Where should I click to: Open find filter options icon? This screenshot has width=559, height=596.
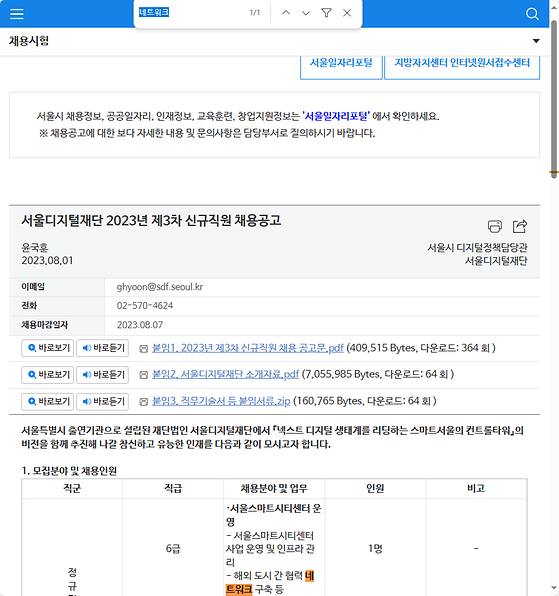[x=326, y=13]
